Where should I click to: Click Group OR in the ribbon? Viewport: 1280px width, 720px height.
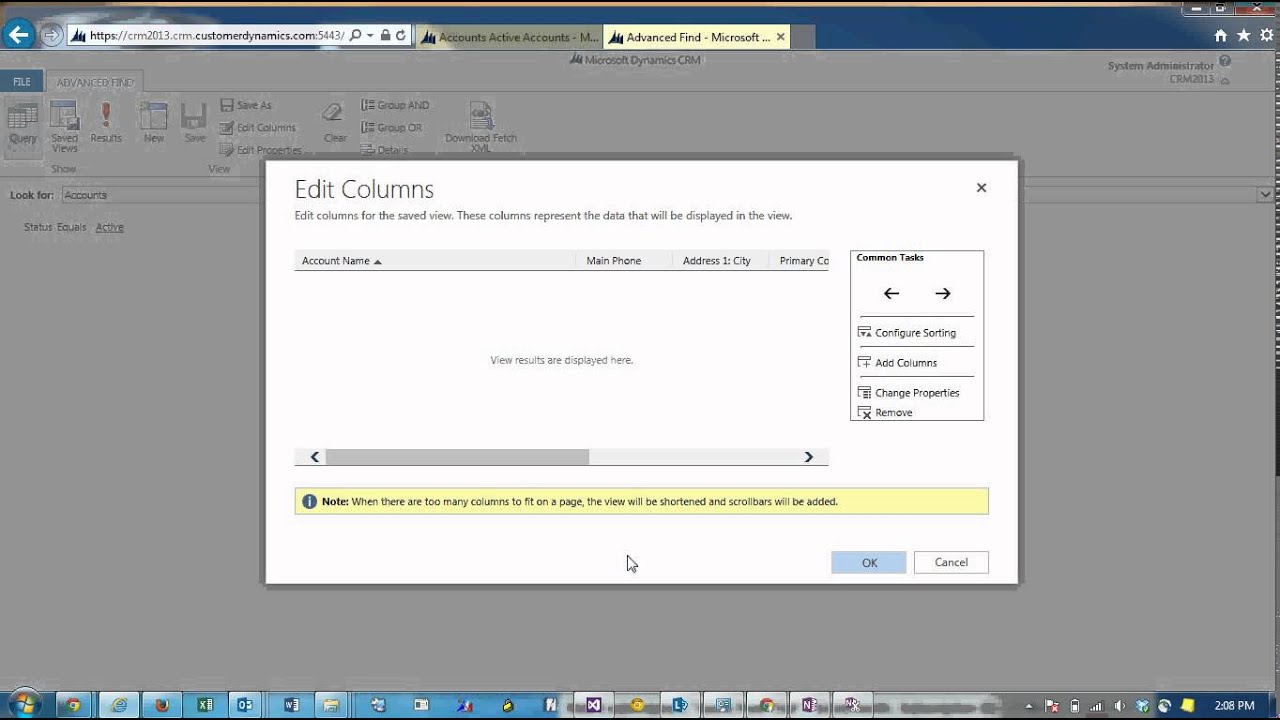click(392, 127)
